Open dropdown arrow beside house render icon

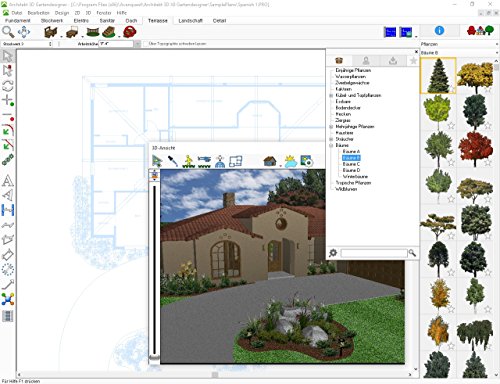pos(281,166)
